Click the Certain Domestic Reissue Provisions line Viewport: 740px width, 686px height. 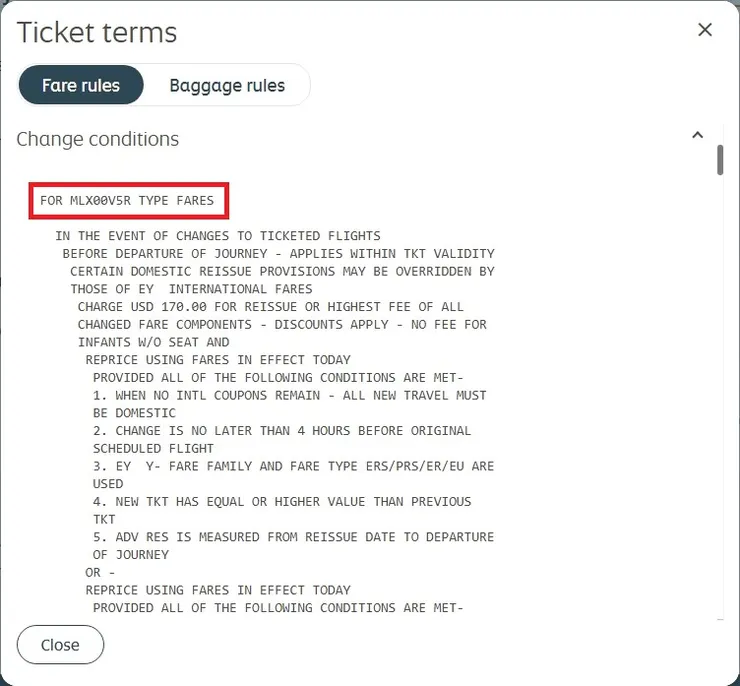coord(282,272)
